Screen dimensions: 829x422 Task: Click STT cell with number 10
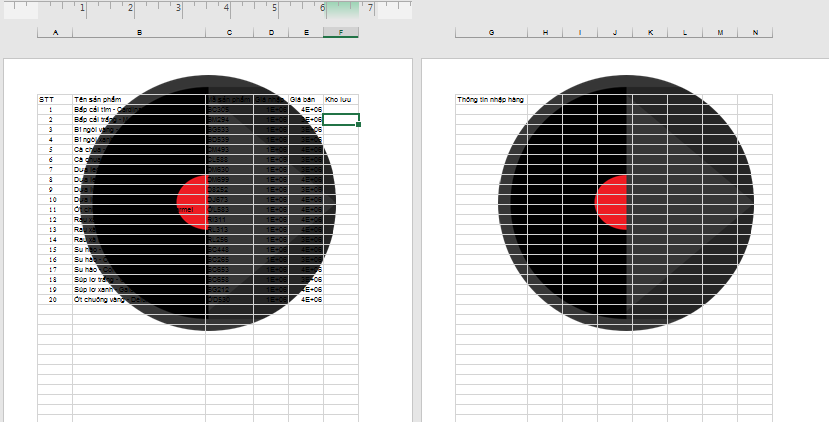click(x=55, y=200)
